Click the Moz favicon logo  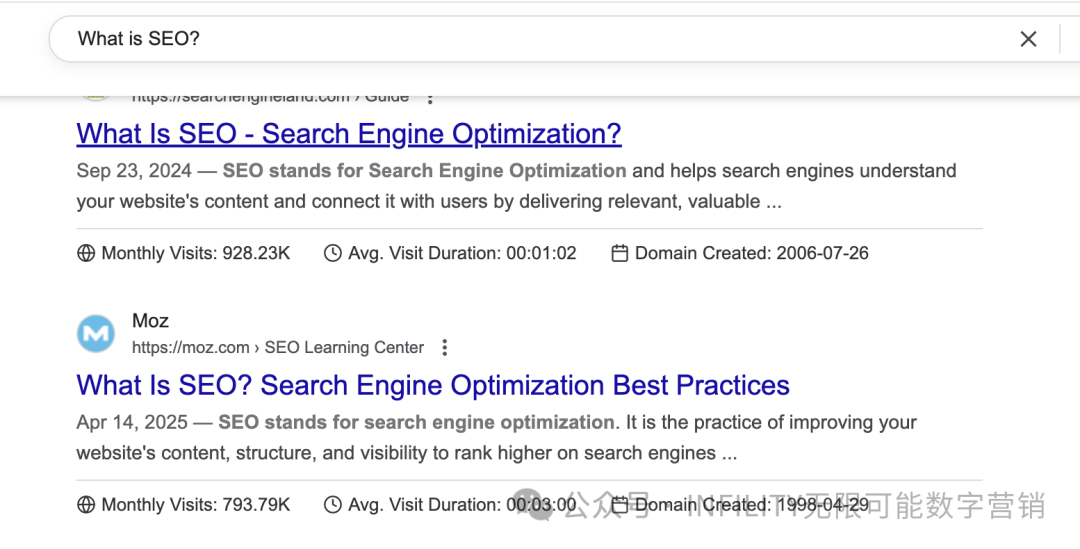pos(96,333)
